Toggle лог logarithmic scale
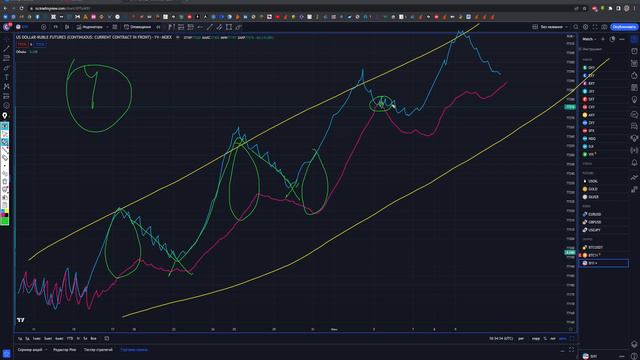This screenshot has height=360, width=640. pos(553,338)
